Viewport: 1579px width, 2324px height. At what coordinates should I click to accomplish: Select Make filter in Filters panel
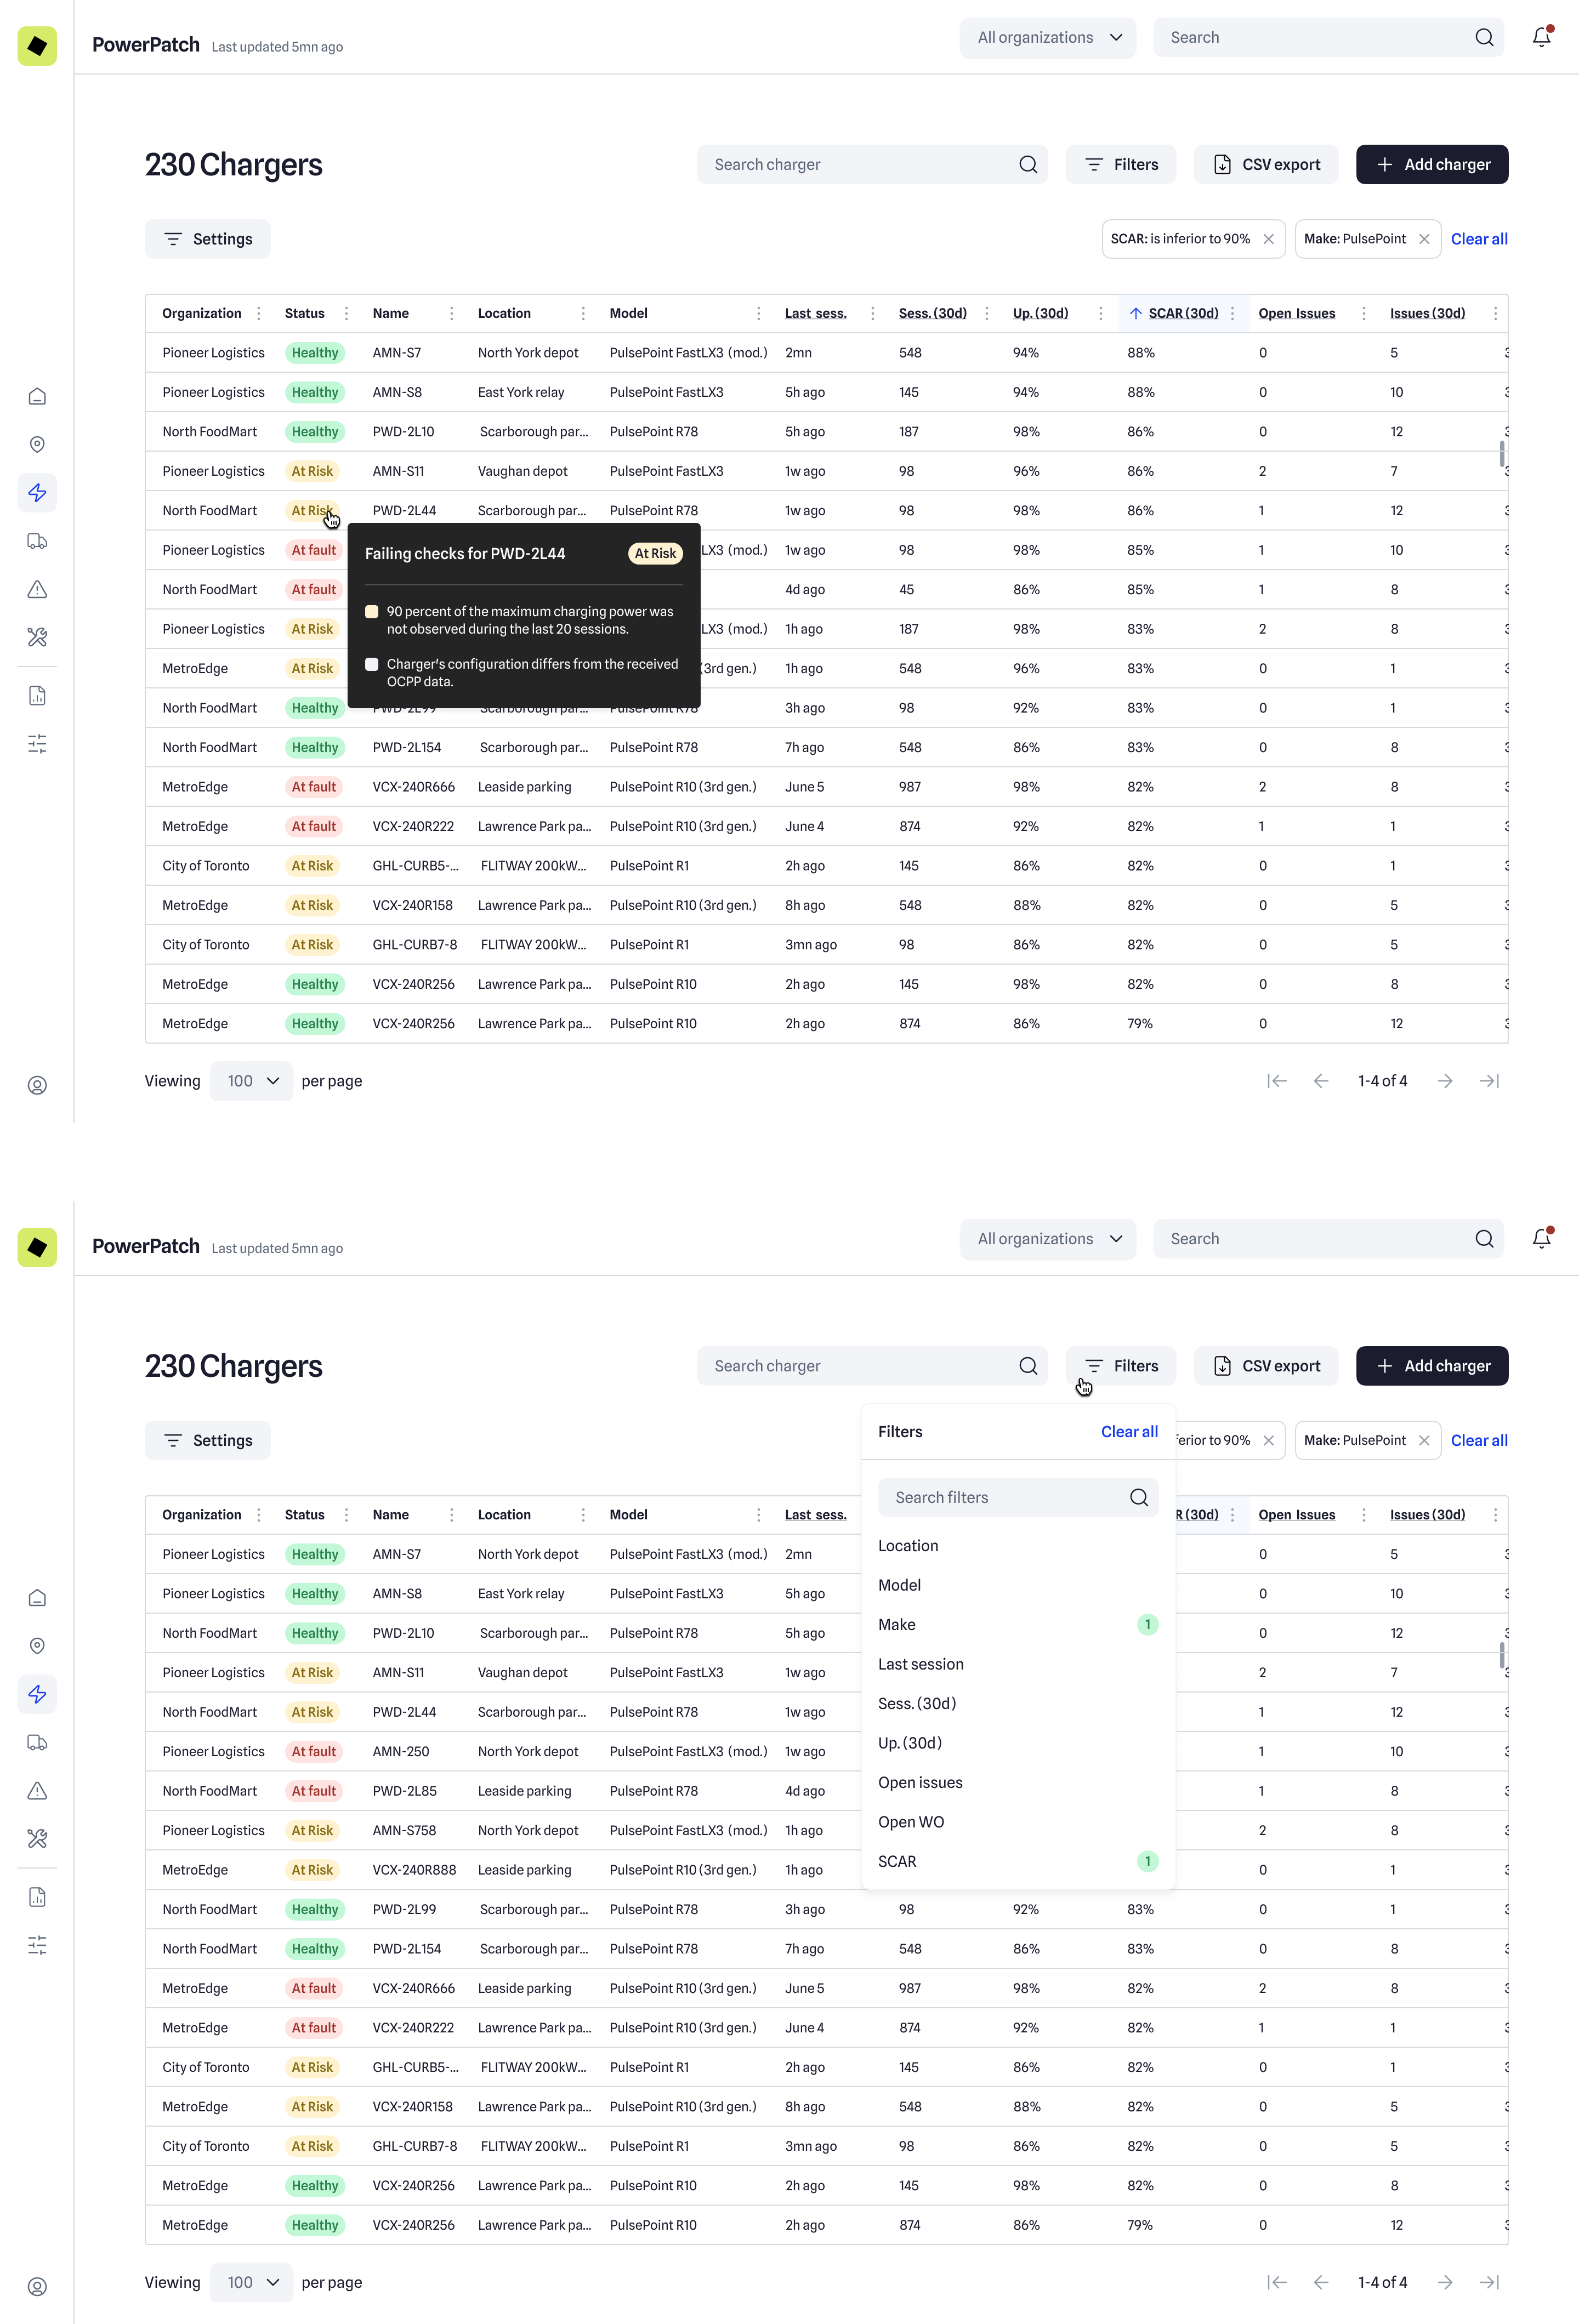click(x=1018, y=1624)
